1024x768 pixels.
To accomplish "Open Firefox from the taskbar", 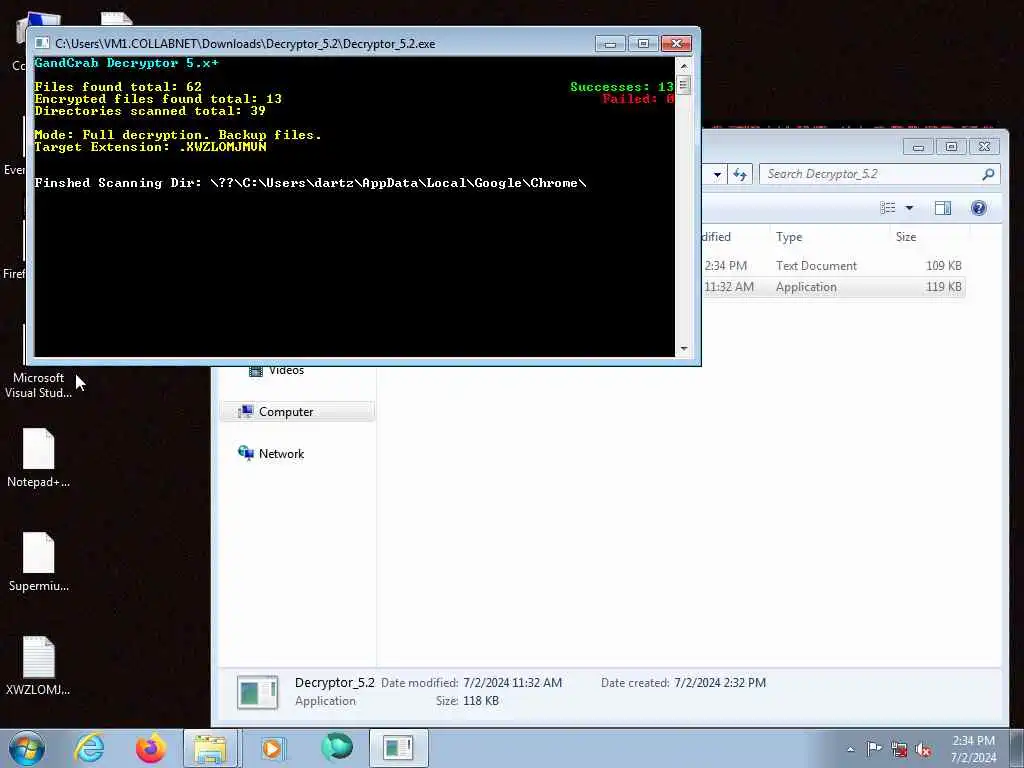I will pyautogui.click(x=150, y=748).
